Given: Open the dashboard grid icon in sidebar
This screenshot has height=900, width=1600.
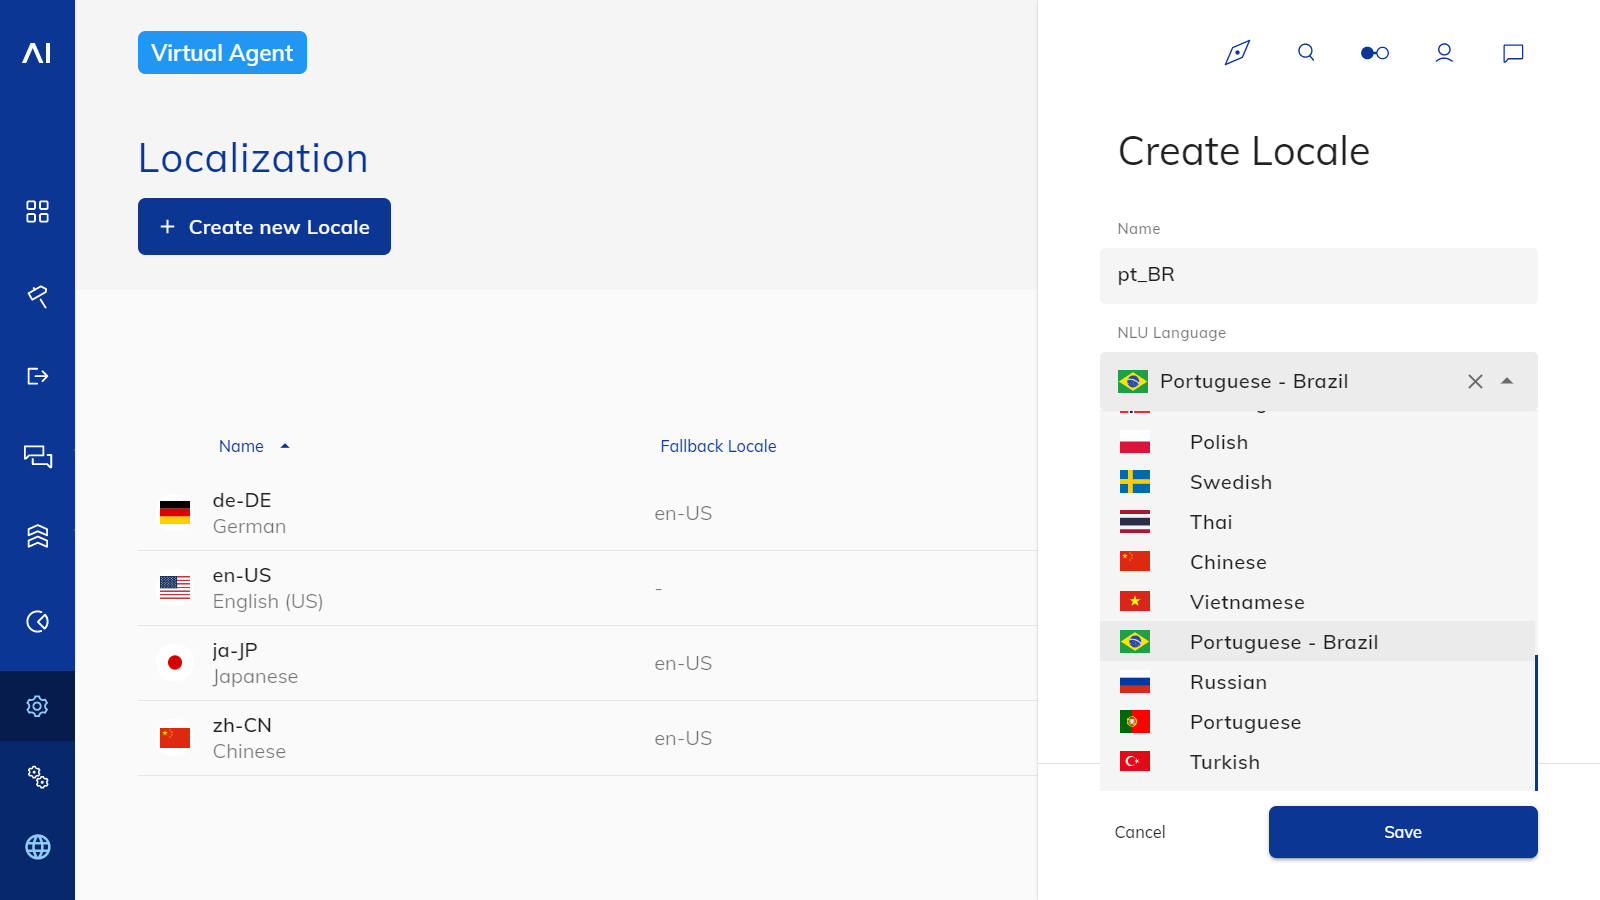Looking at the screenshot, I should tap(37, 211).
